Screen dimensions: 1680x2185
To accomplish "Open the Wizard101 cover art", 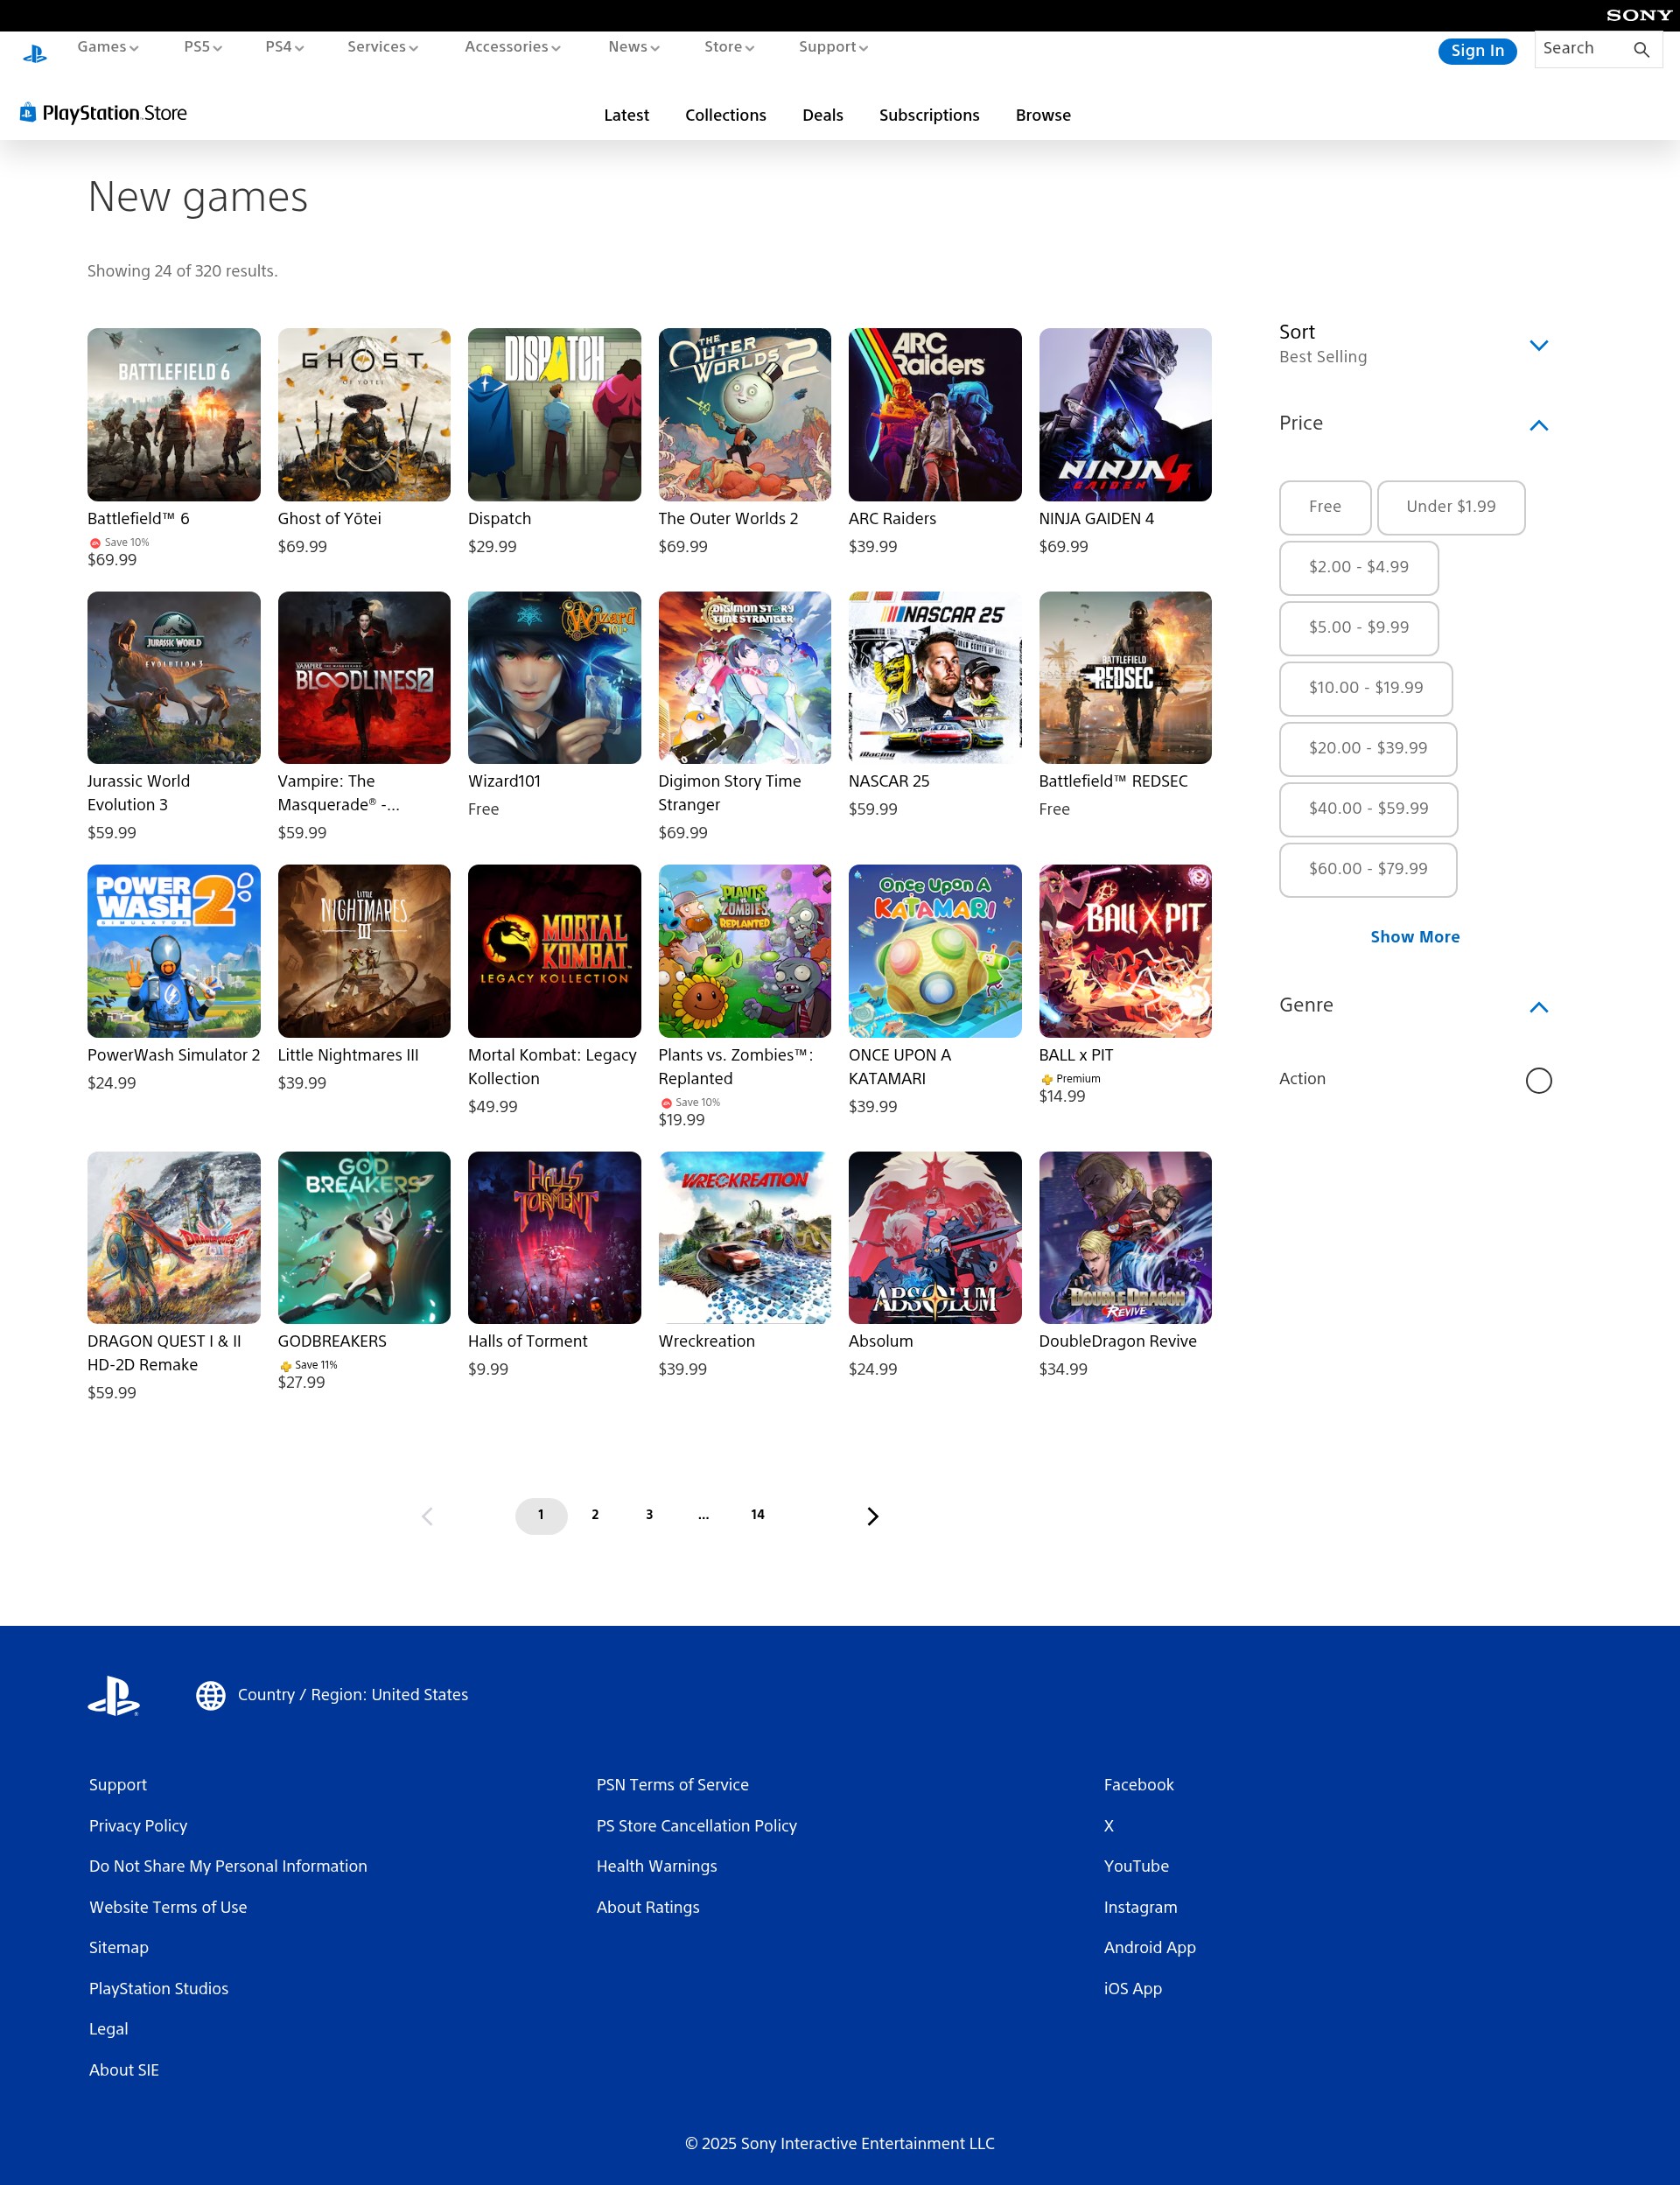I will [x=554, y=677].
